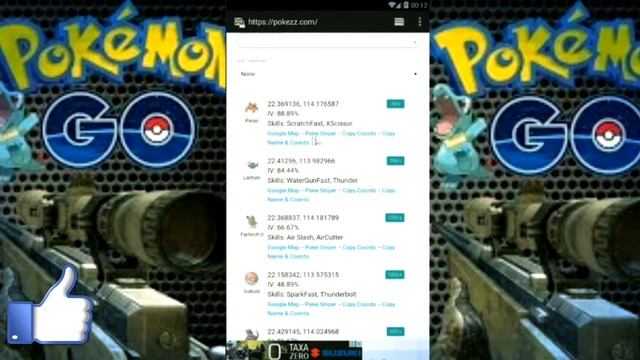Click the Voltorb Pokémon icon
Viewport: 640px width, 360px height.
(251, 278)
